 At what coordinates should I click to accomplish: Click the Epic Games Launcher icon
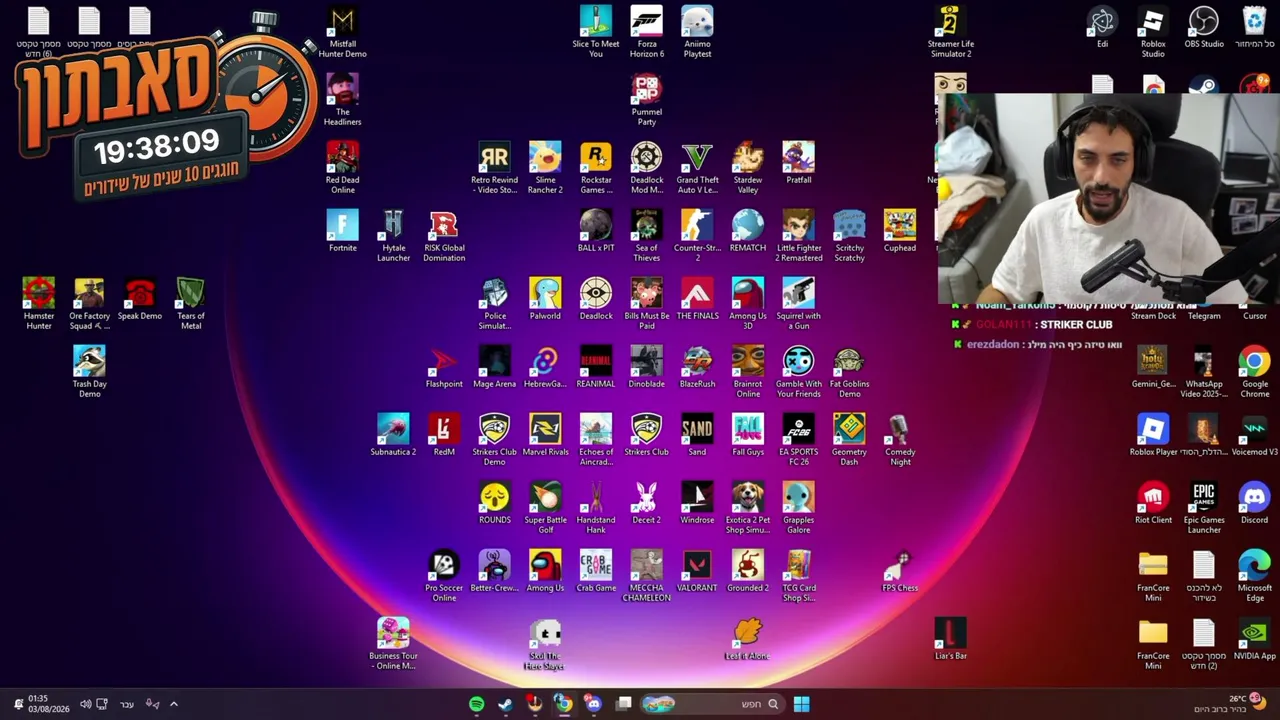coord(1204,508)
